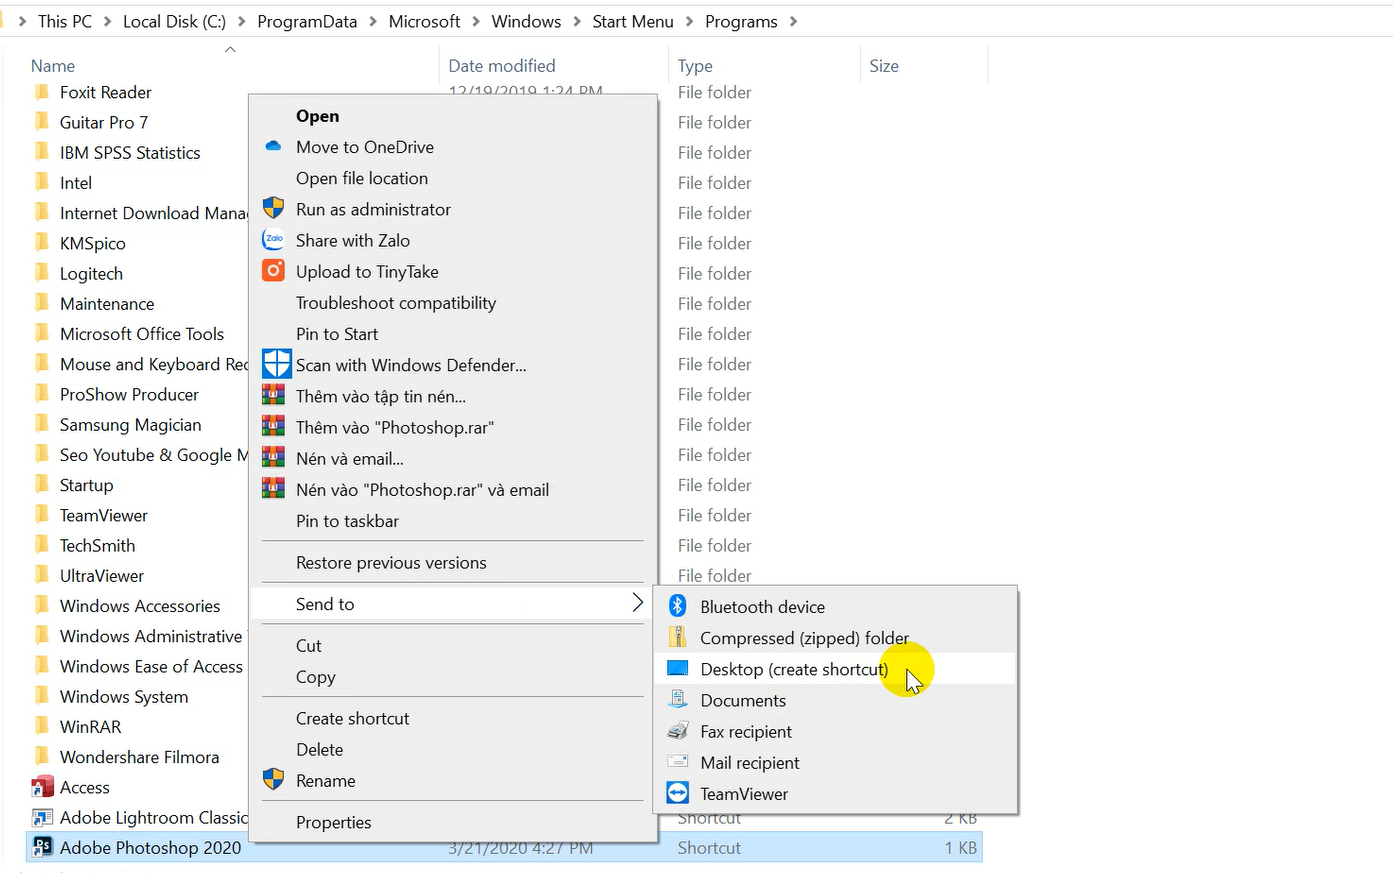The image size is (1393, 873).
Task: Select Run as administrator
Action: pyautogui.click(x=373, y=209)
